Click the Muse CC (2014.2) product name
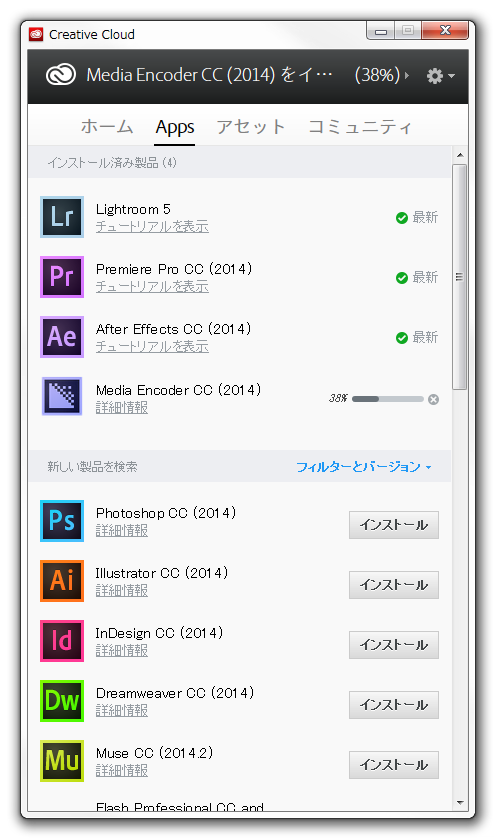The height and width of the screenshot is (839, 496). [x=155, y=753]
